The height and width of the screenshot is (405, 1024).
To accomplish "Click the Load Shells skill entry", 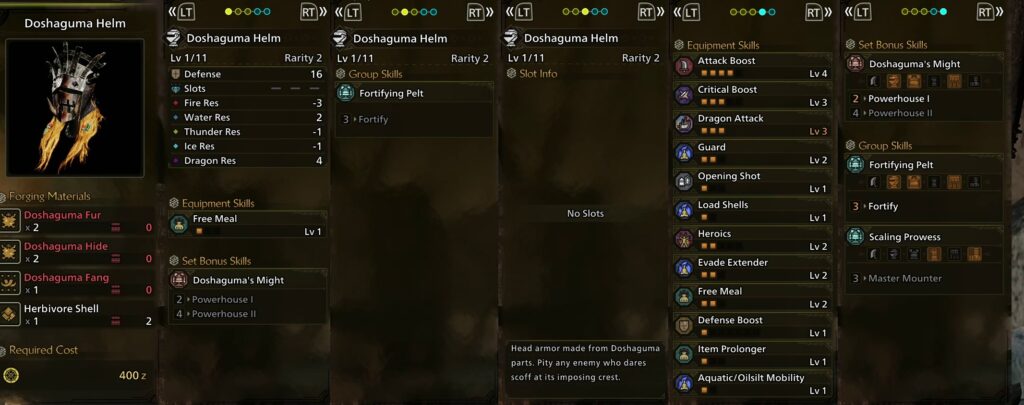I will 752,210.
